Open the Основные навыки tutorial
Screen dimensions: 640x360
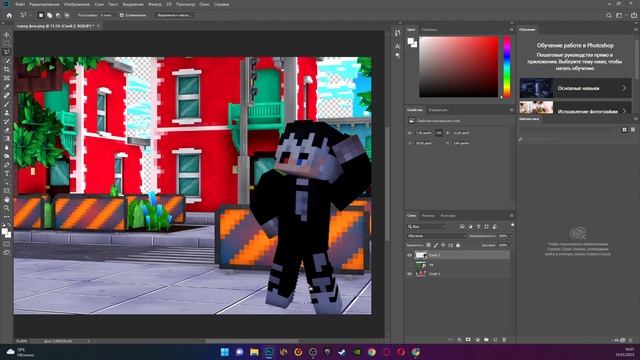[x=576, y=88]
